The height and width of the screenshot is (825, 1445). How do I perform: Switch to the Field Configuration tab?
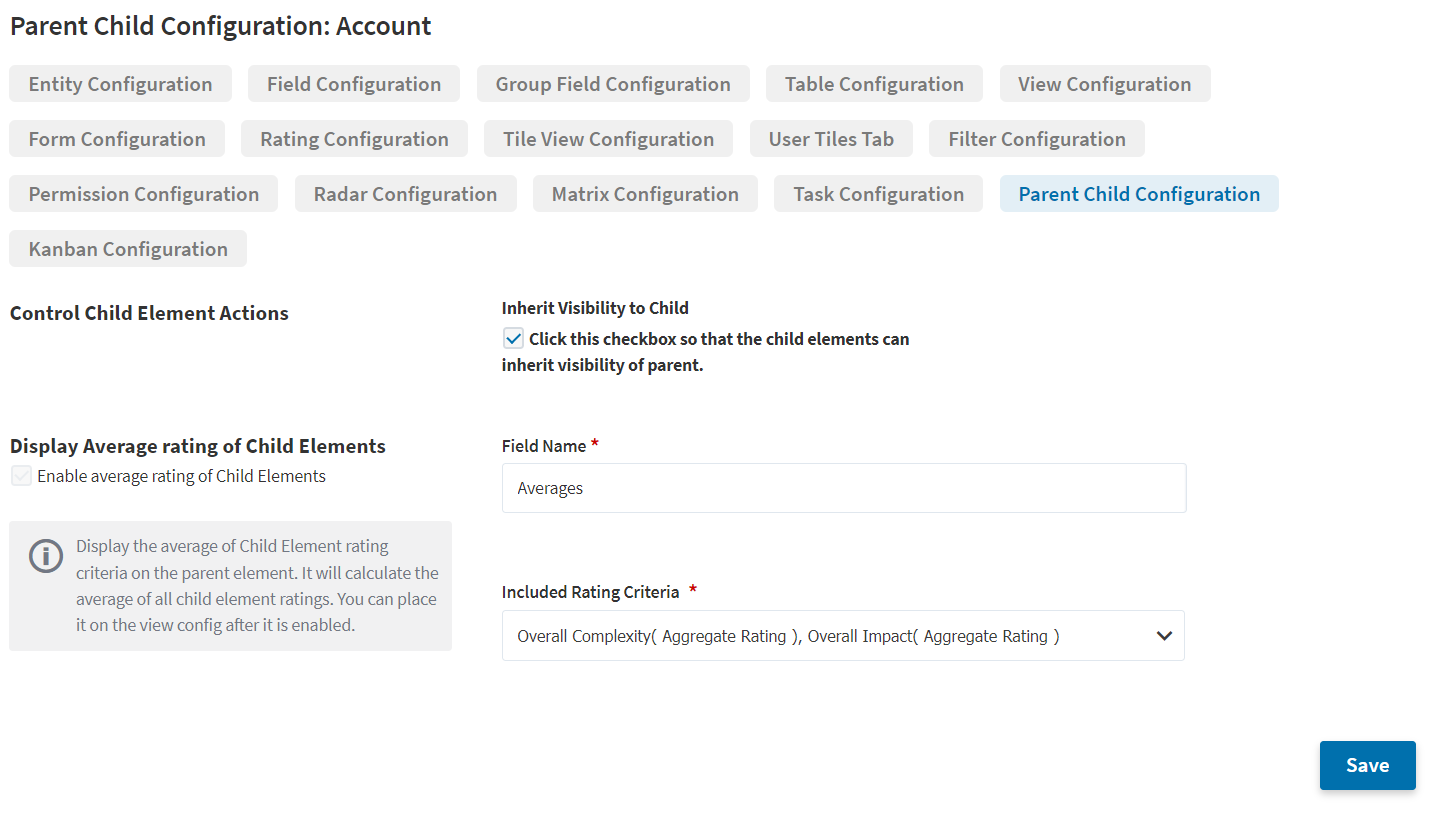[353, 84]
